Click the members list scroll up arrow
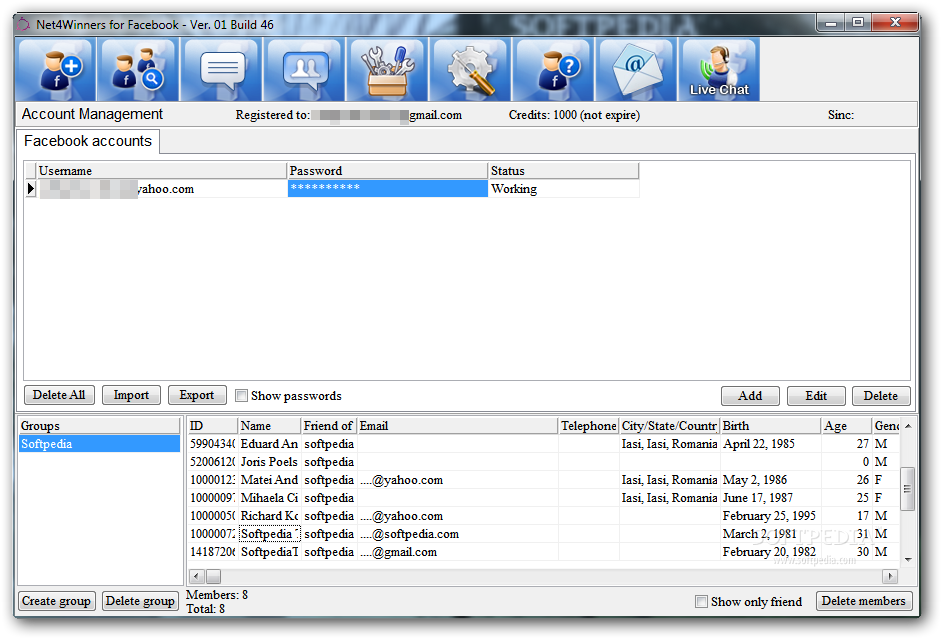The image size is (942, 639). (908, 426)
